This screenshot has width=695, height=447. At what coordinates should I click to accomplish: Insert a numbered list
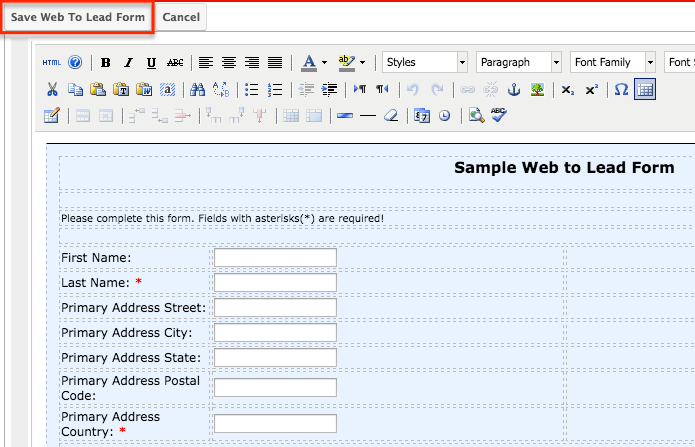tap(275, 90)
